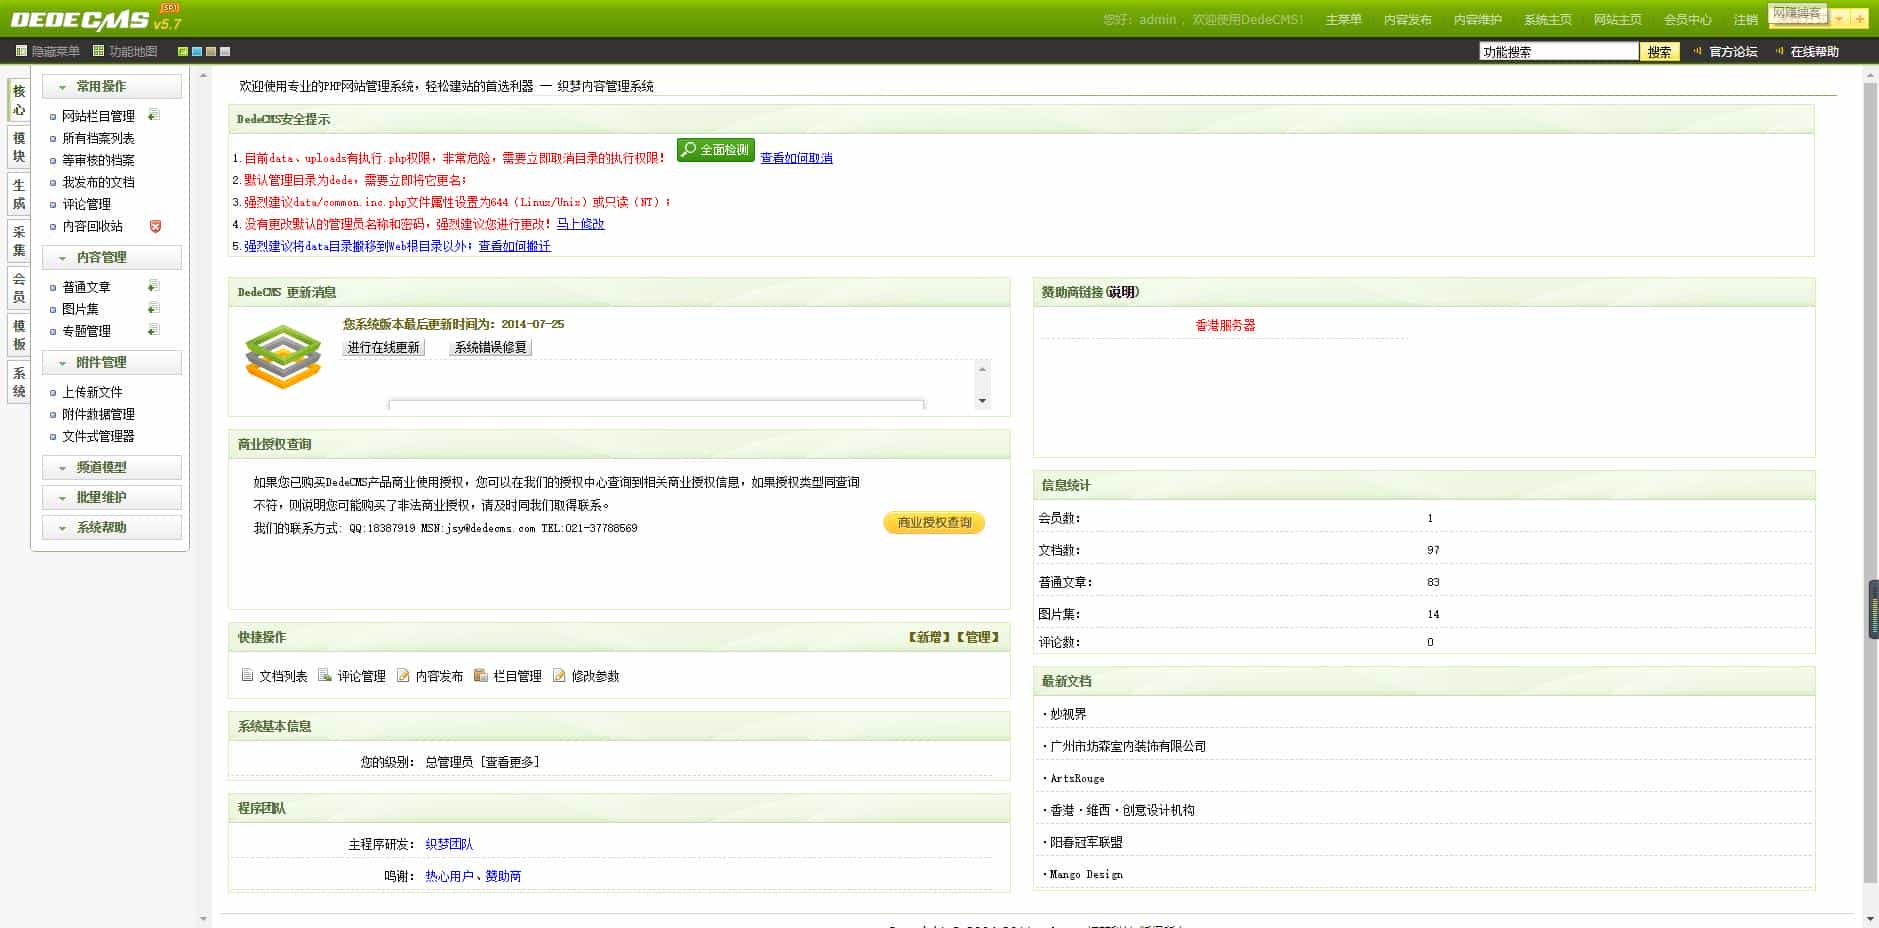The image size is (1879, 928).
Task: Open the orange dropdown arrow in header
Action: click(1839, 19)
